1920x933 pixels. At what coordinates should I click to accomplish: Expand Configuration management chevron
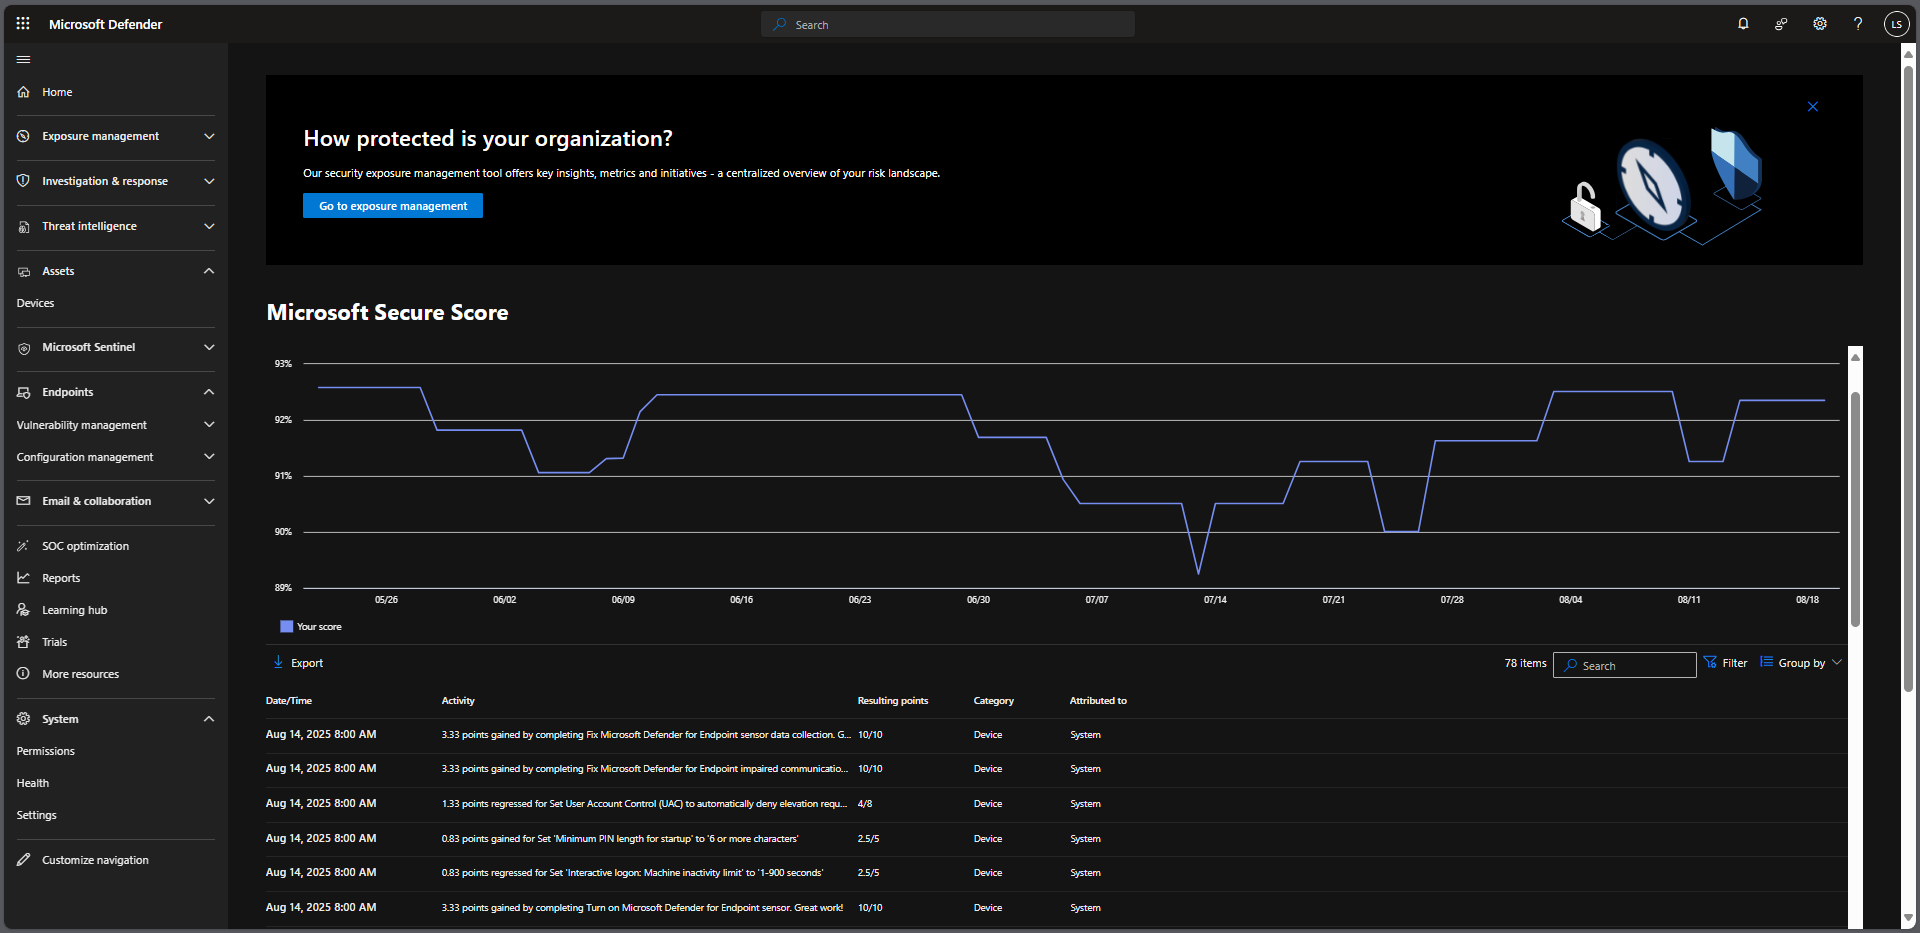209,457
